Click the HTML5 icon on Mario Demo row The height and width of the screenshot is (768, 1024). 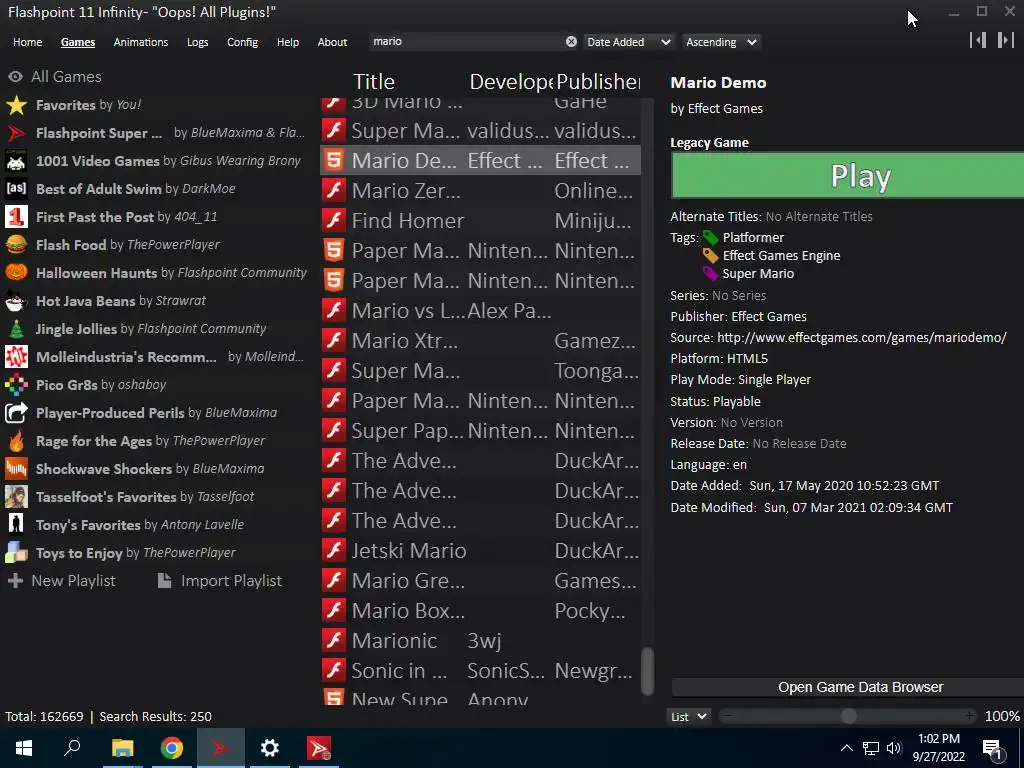point(334,161)
